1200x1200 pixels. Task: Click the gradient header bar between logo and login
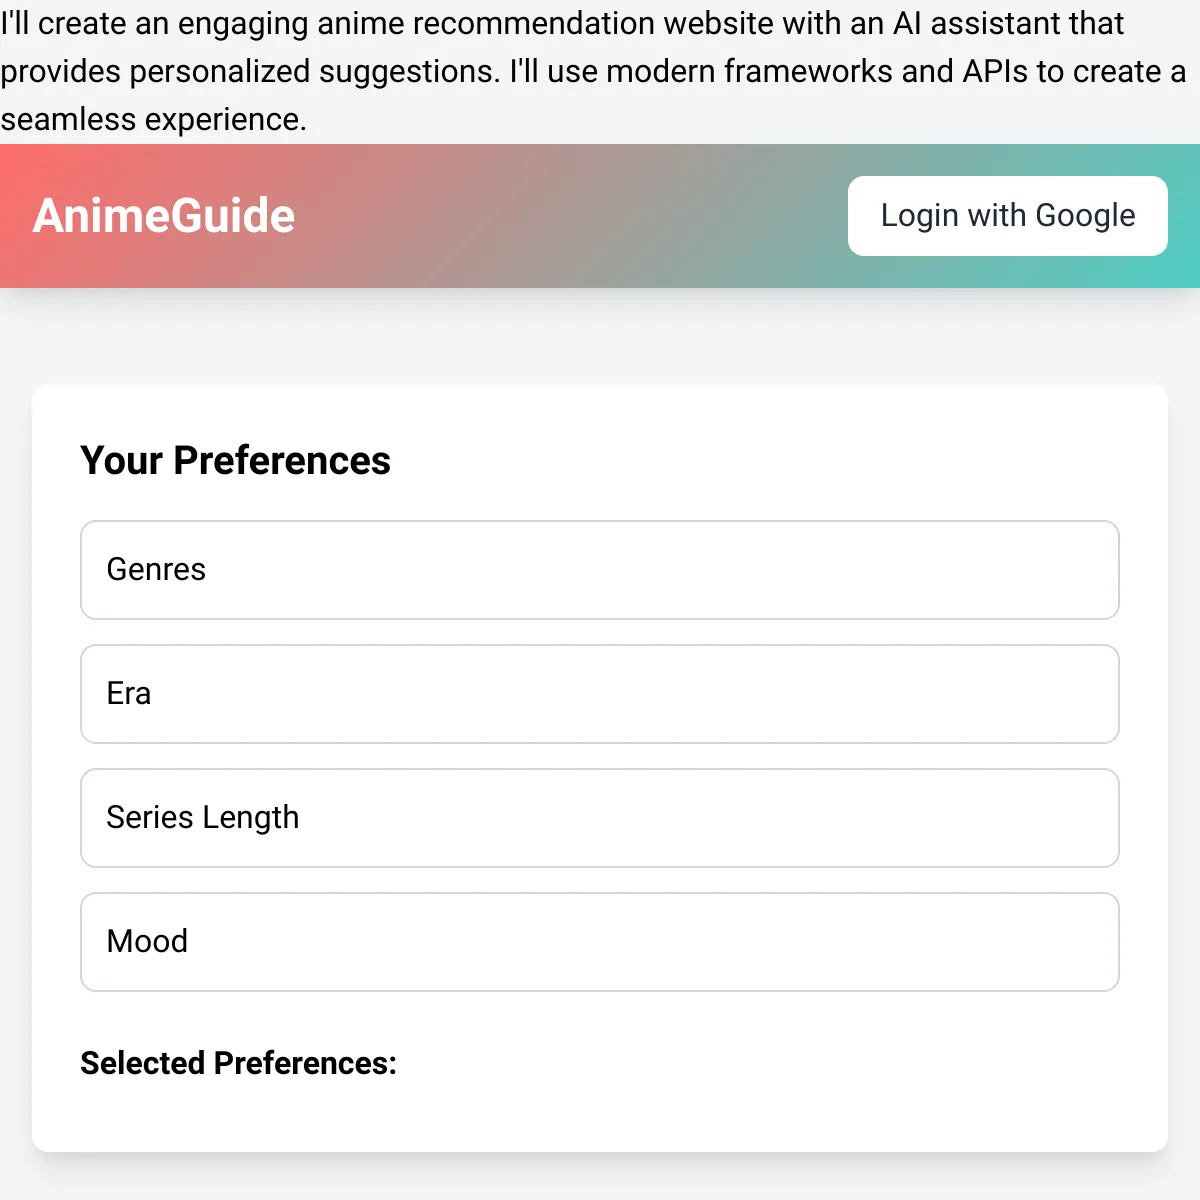570,216
